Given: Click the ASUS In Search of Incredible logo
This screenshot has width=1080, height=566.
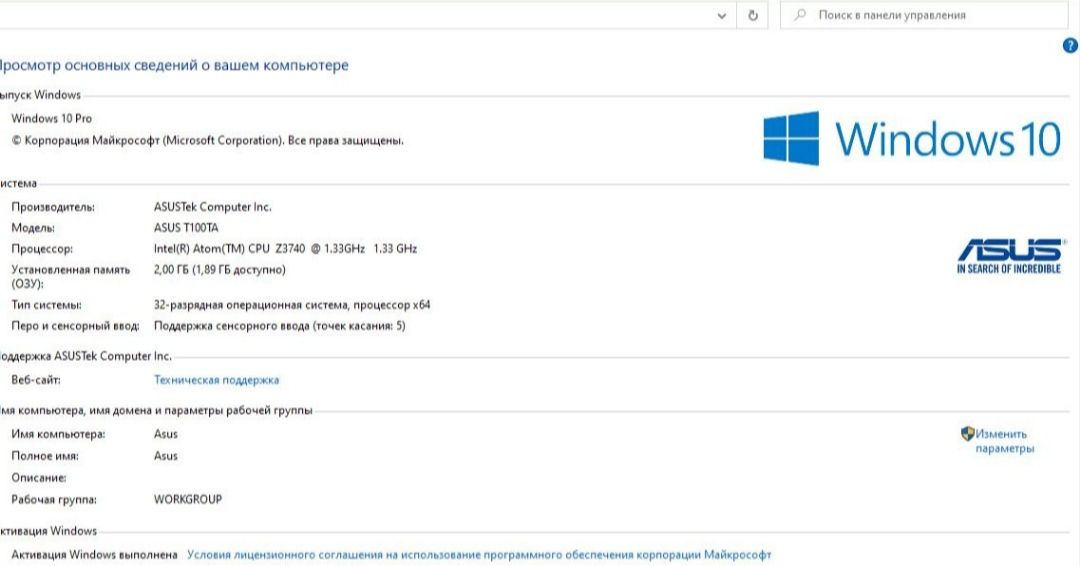Looking at the screenshot, I should pos(1010,256).
